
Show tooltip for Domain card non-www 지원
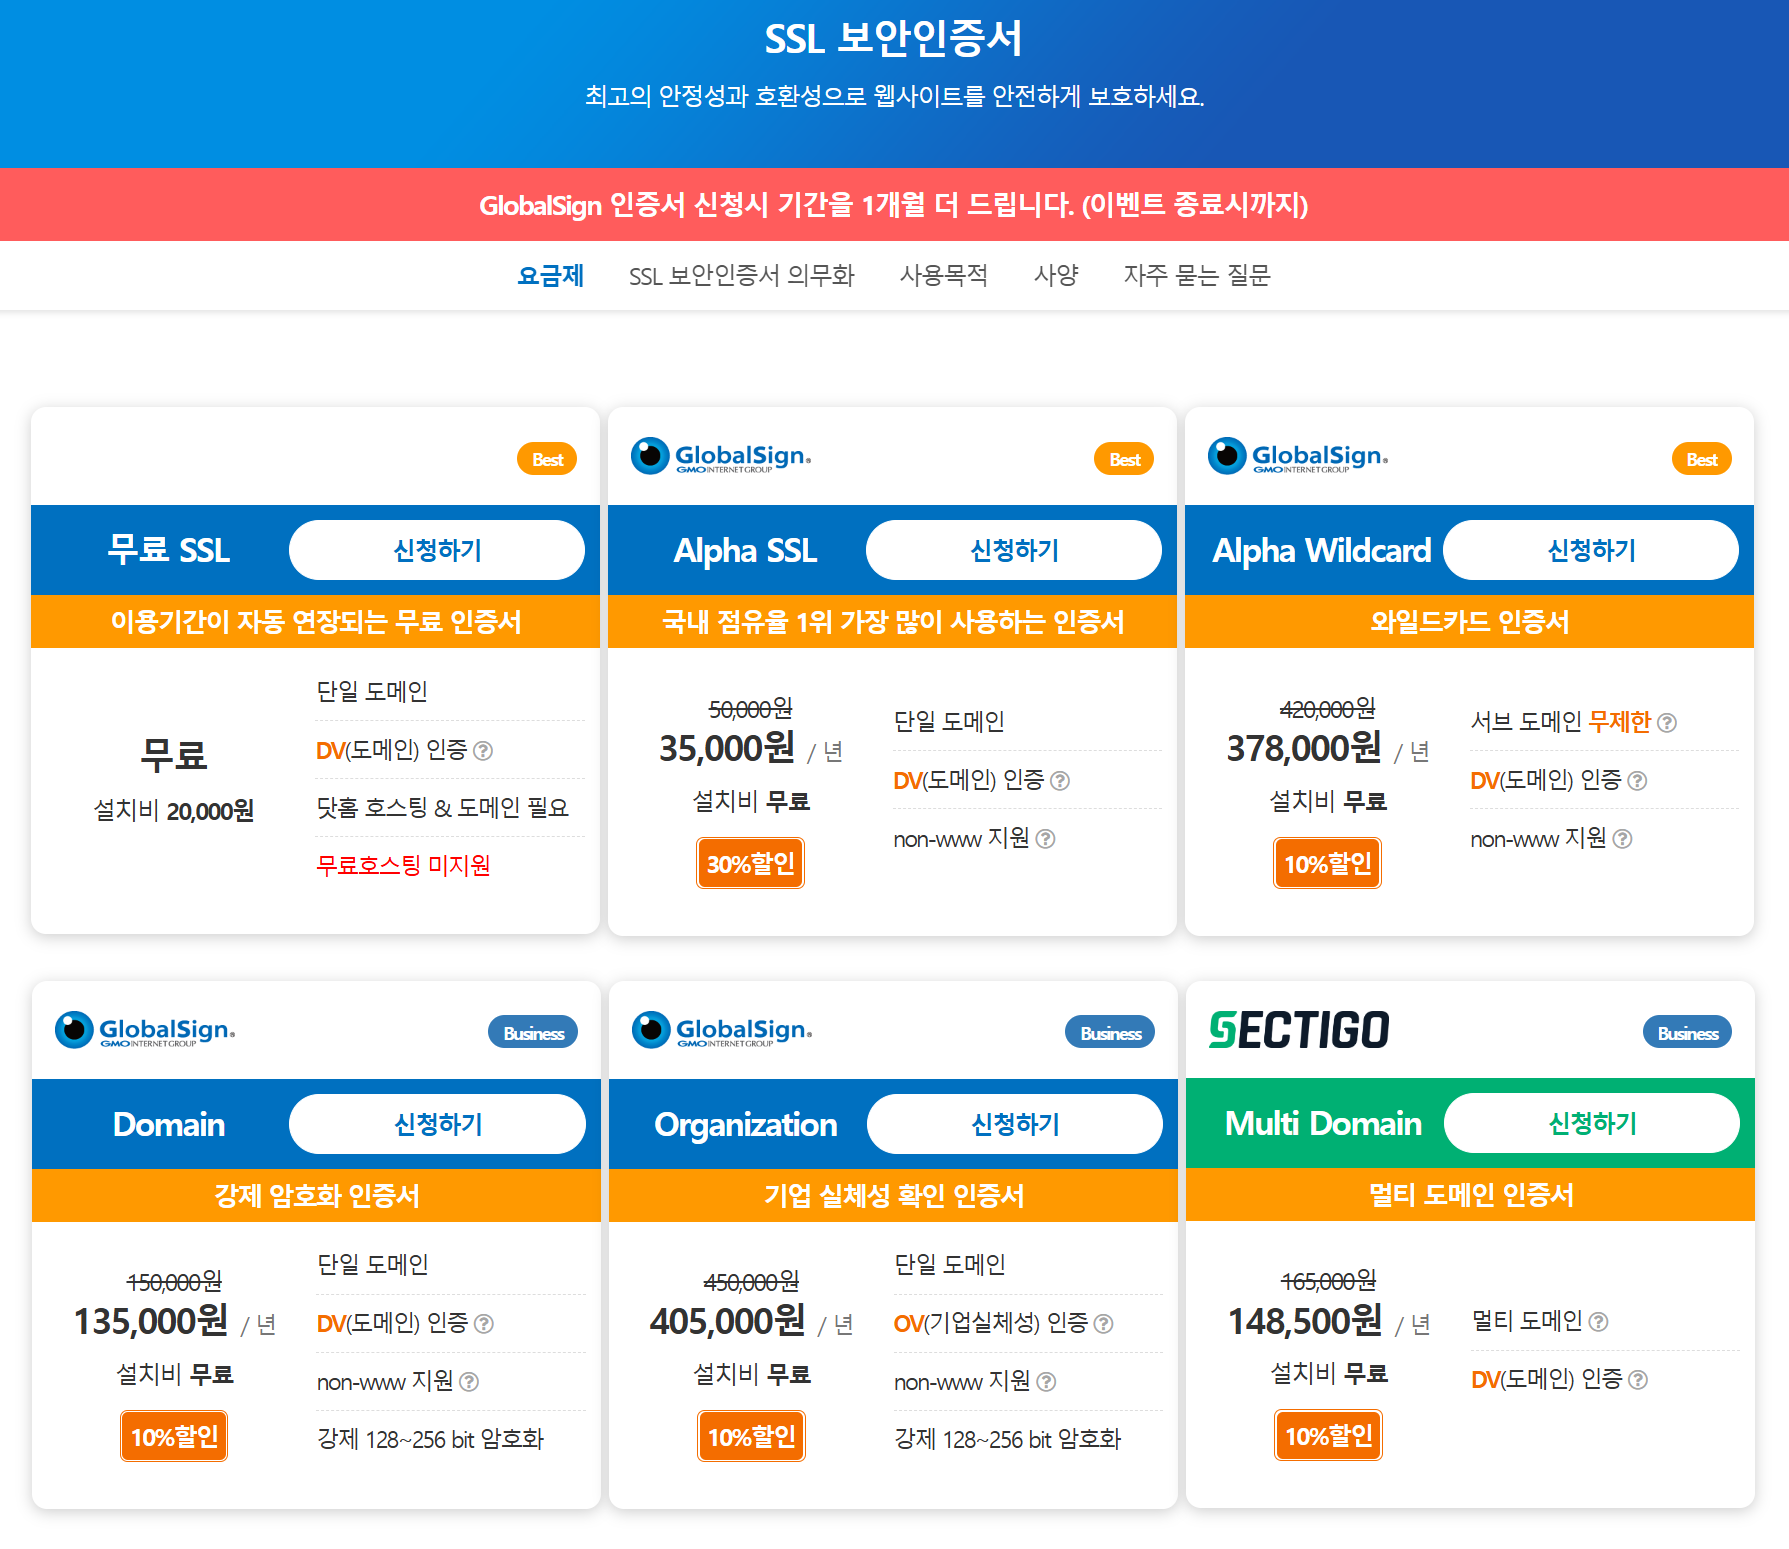[469, 1382]
